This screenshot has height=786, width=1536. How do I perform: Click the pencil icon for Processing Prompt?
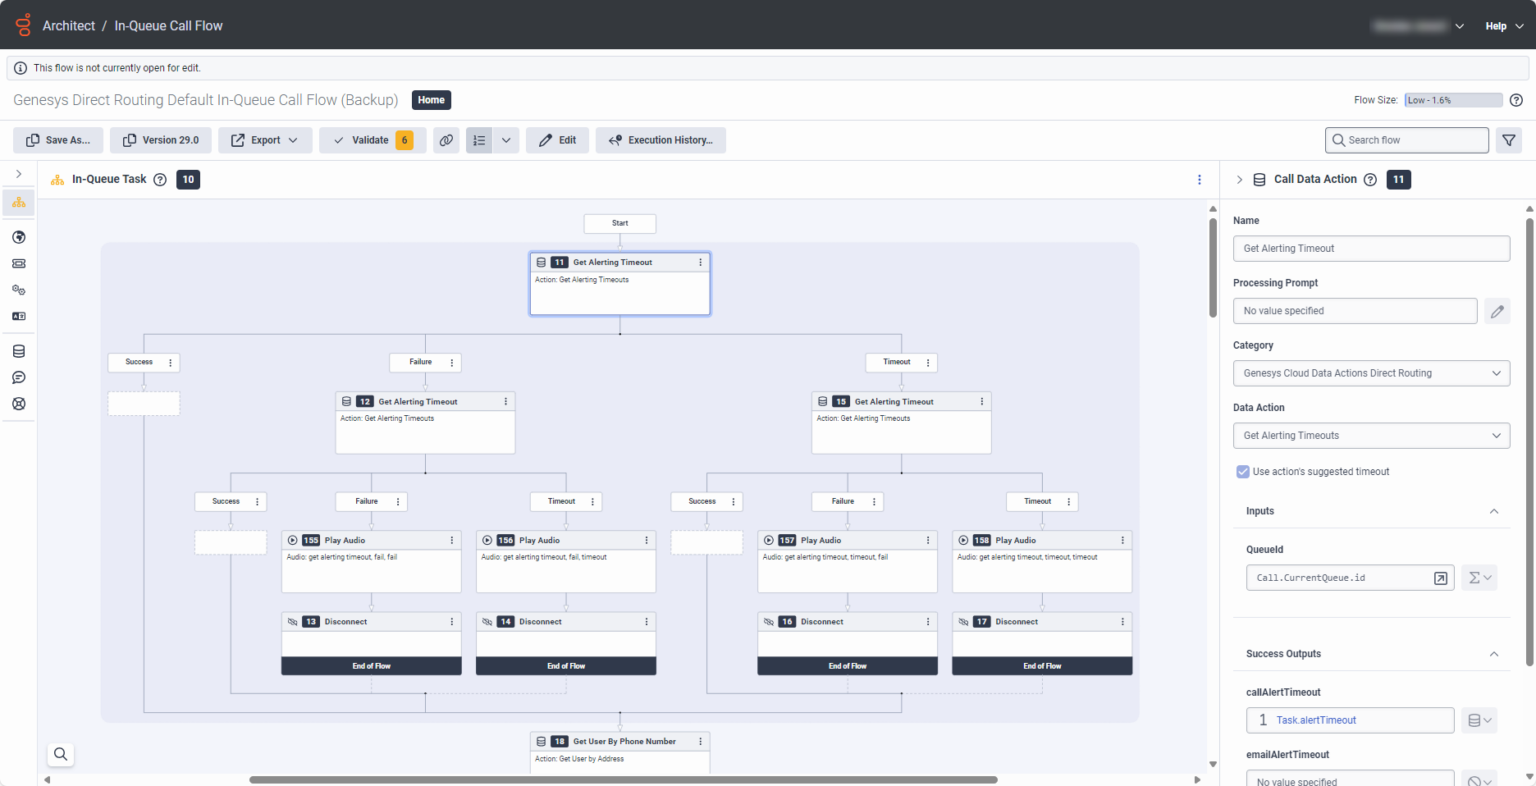[x=1496, y=311]
